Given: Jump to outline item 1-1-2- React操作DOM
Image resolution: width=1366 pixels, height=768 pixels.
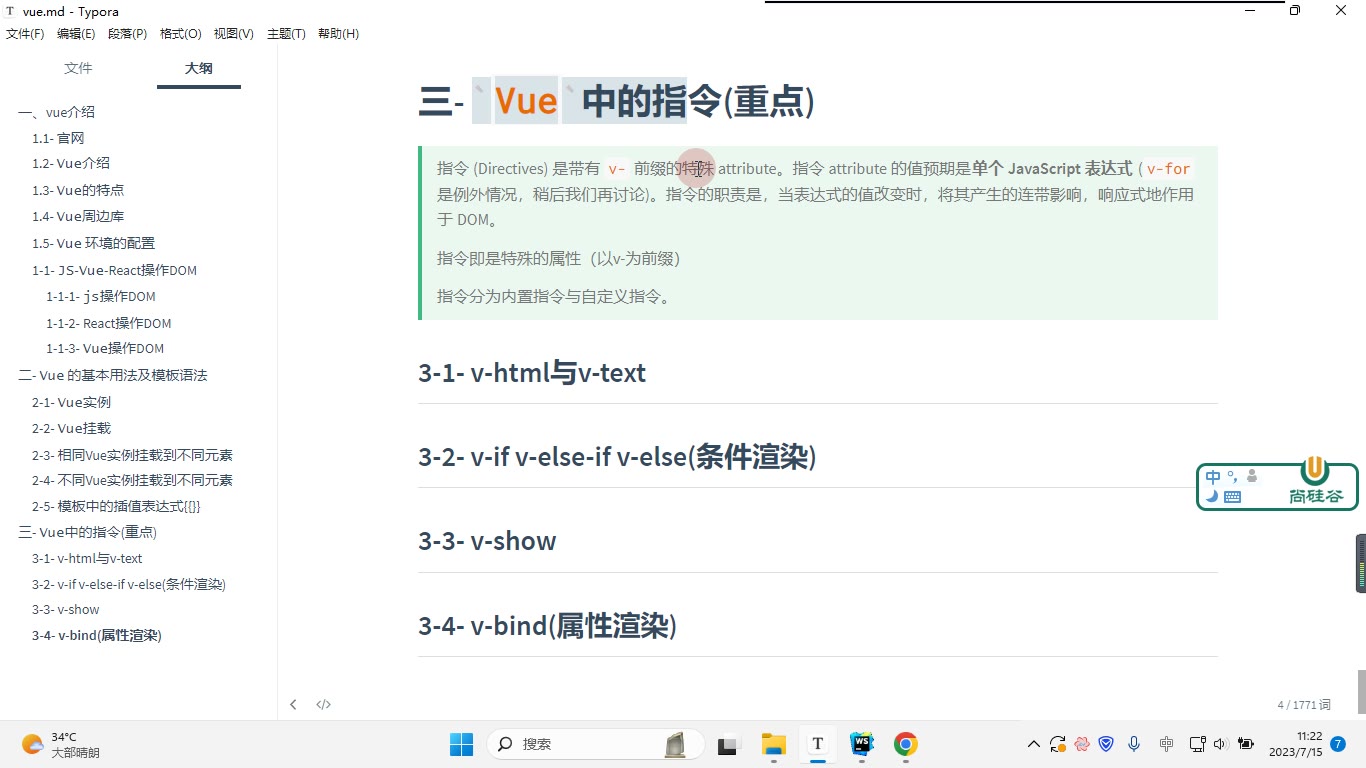Looking at the screenshot, I should (109, 323).
